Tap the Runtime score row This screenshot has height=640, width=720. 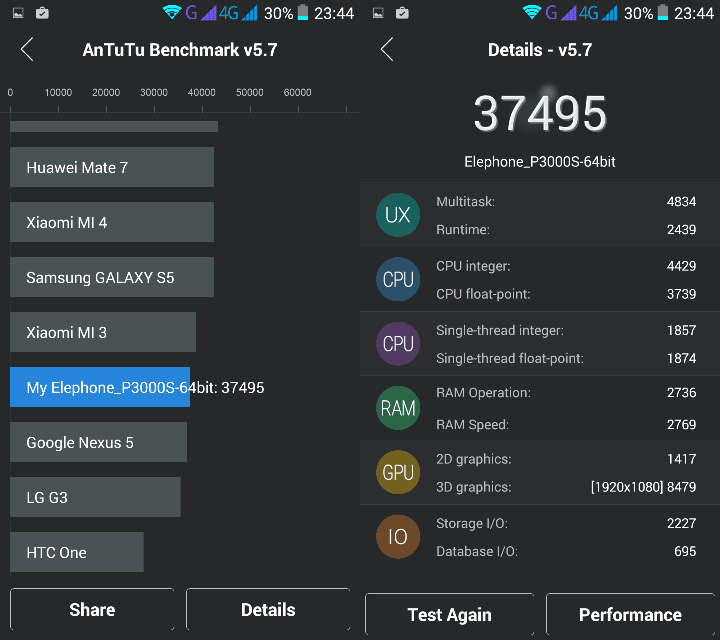[x=566, y=230]
